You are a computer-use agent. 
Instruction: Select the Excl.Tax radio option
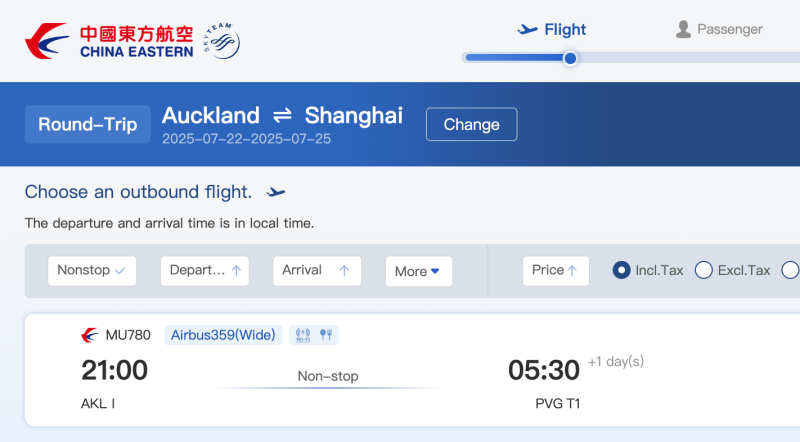704,270
